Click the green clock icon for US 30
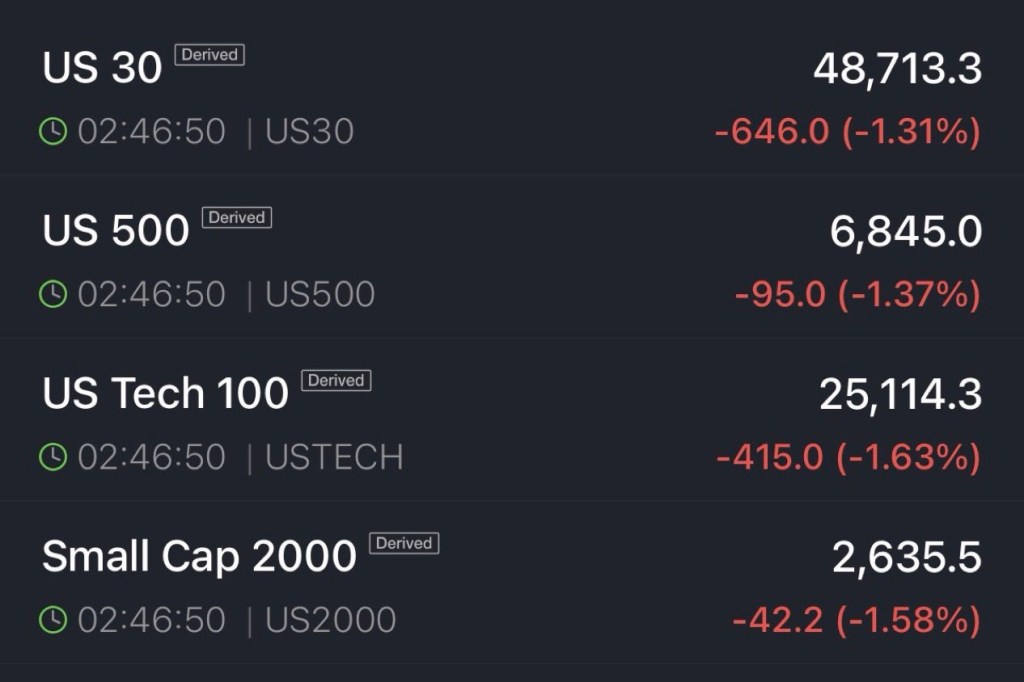The height and width of the screenshot is (682, 1024). click(x=53, y=132)
